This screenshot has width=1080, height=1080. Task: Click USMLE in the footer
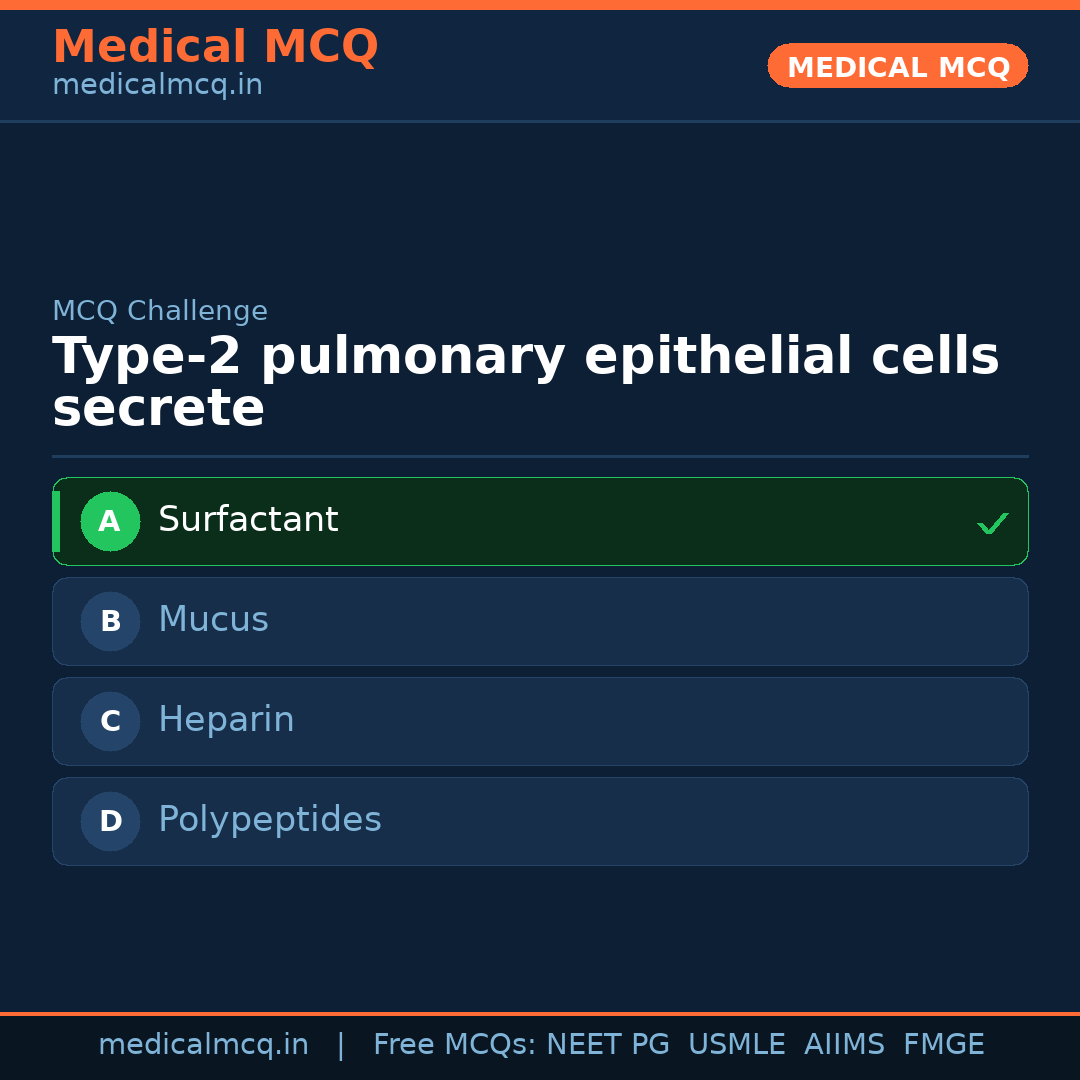(736, 1045)
